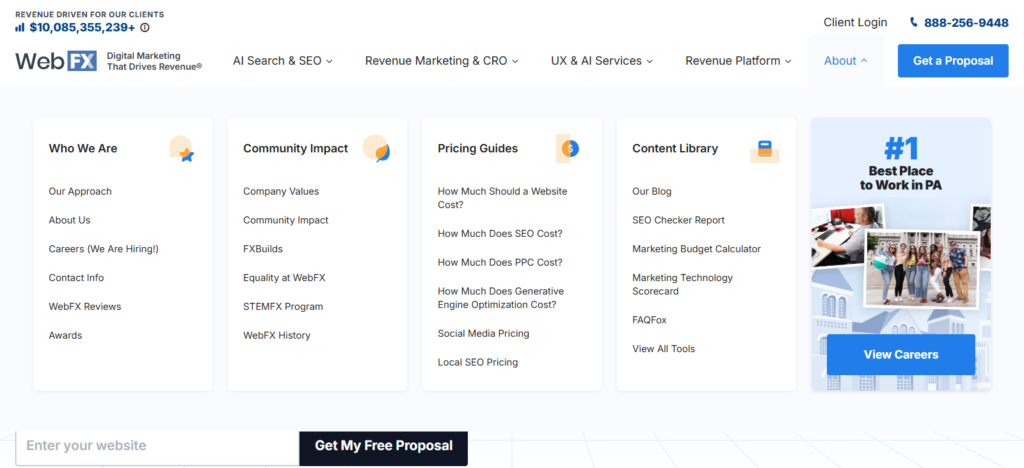
Task: Click the WebFX logo
Action: tap(56, 61)
